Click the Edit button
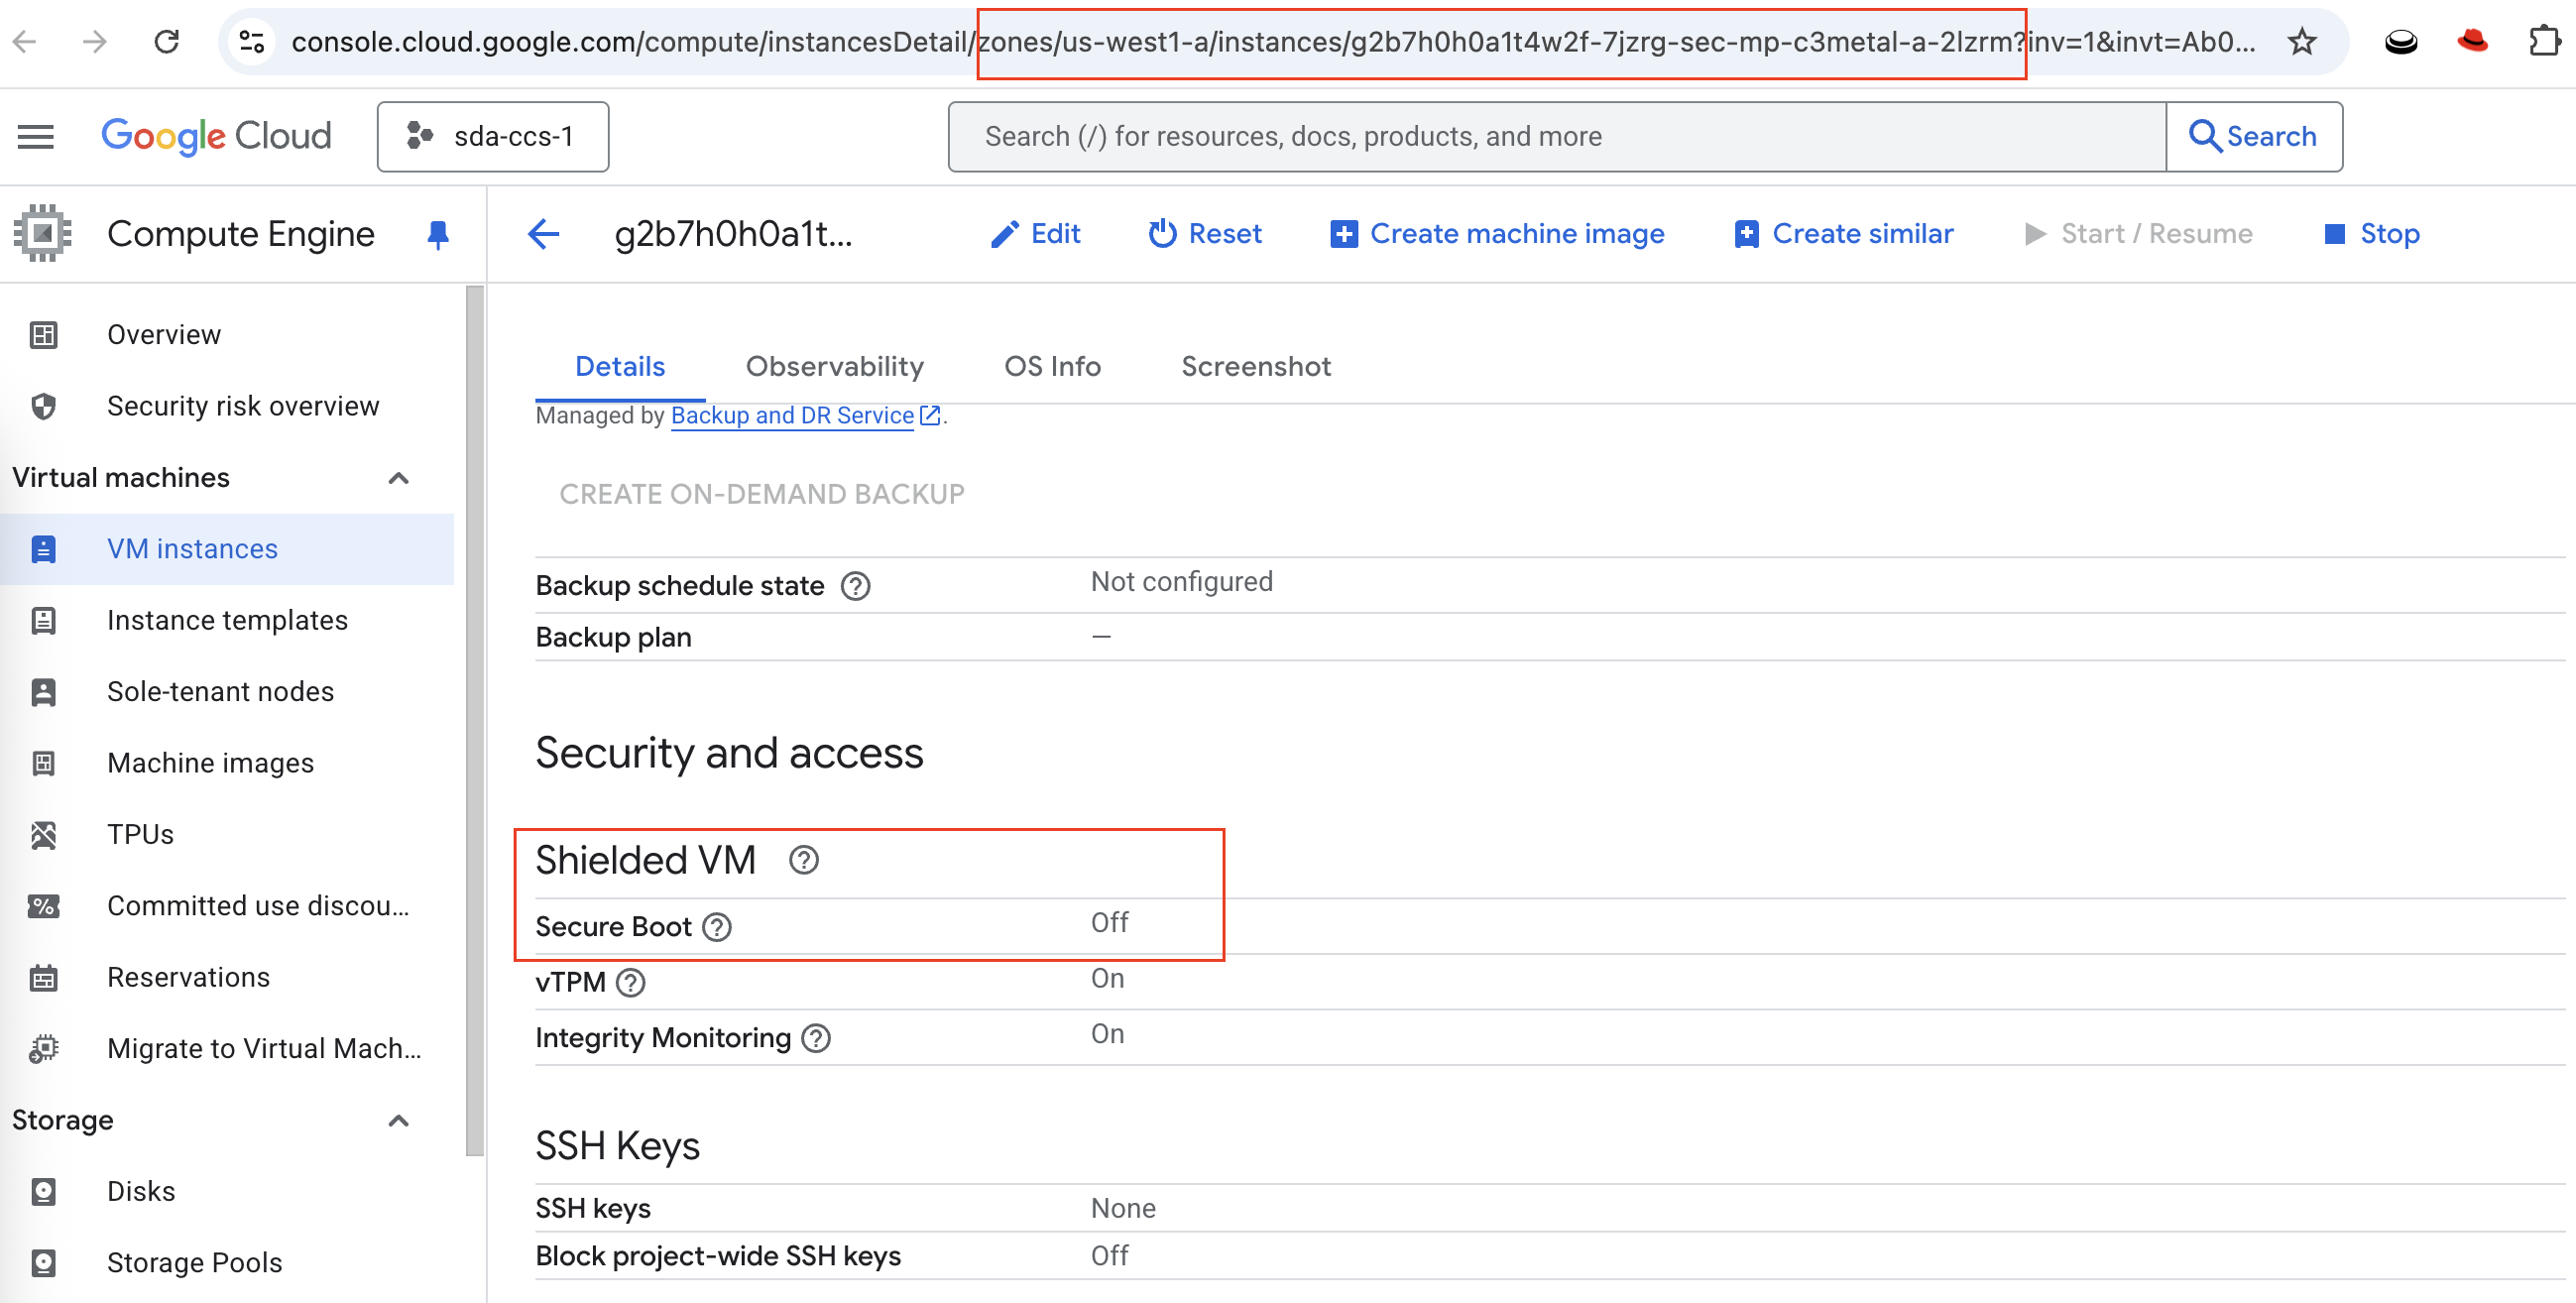The image size is (2576, 1303). click(1035, 234)
